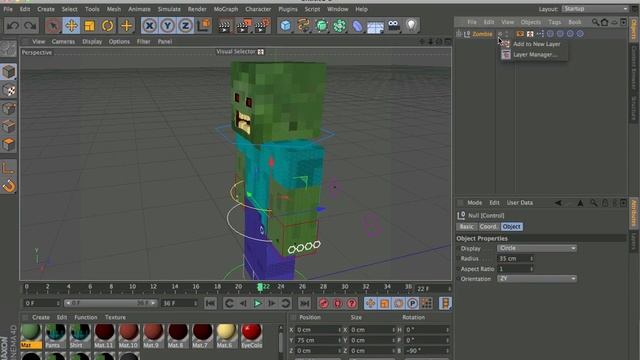Open the Layout Startup dropdown

coord(595,9)
